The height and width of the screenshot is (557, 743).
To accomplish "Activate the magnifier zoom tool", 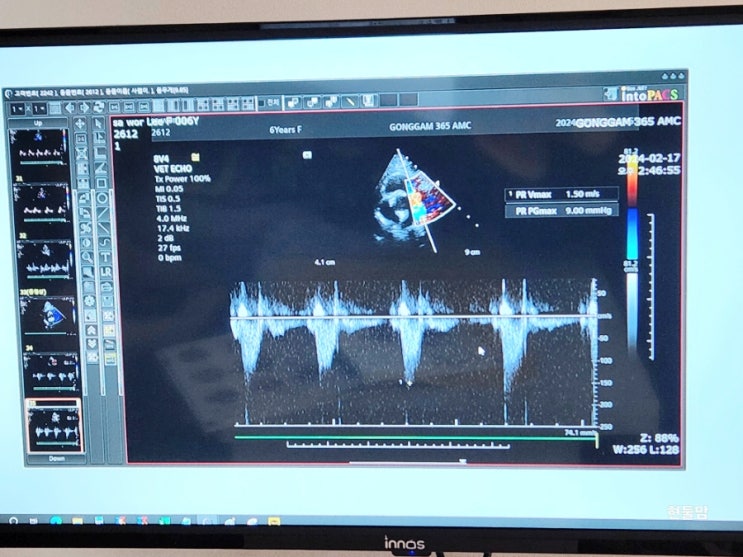I will click(87, 257).
